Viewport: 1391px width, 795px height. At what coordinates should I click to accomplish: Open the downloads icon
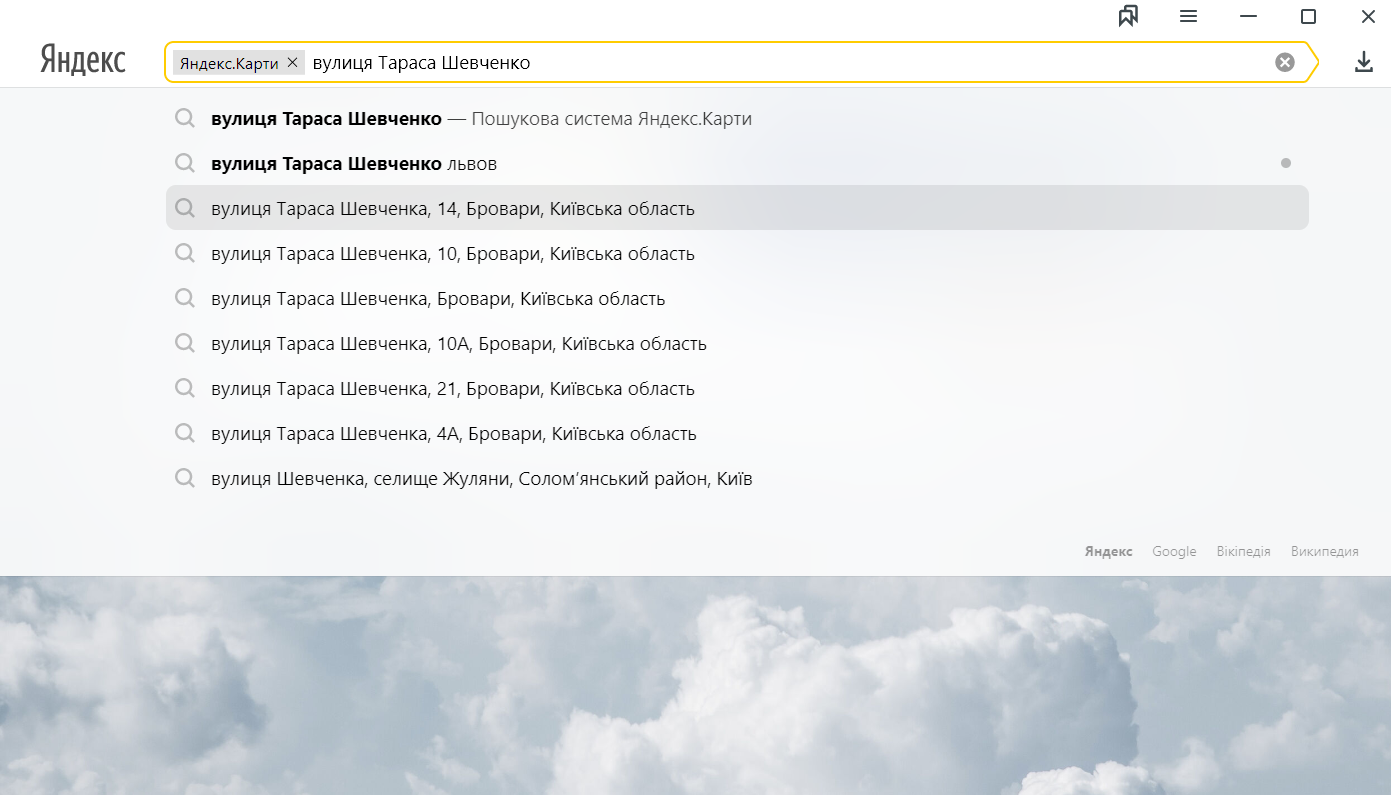1363,62
